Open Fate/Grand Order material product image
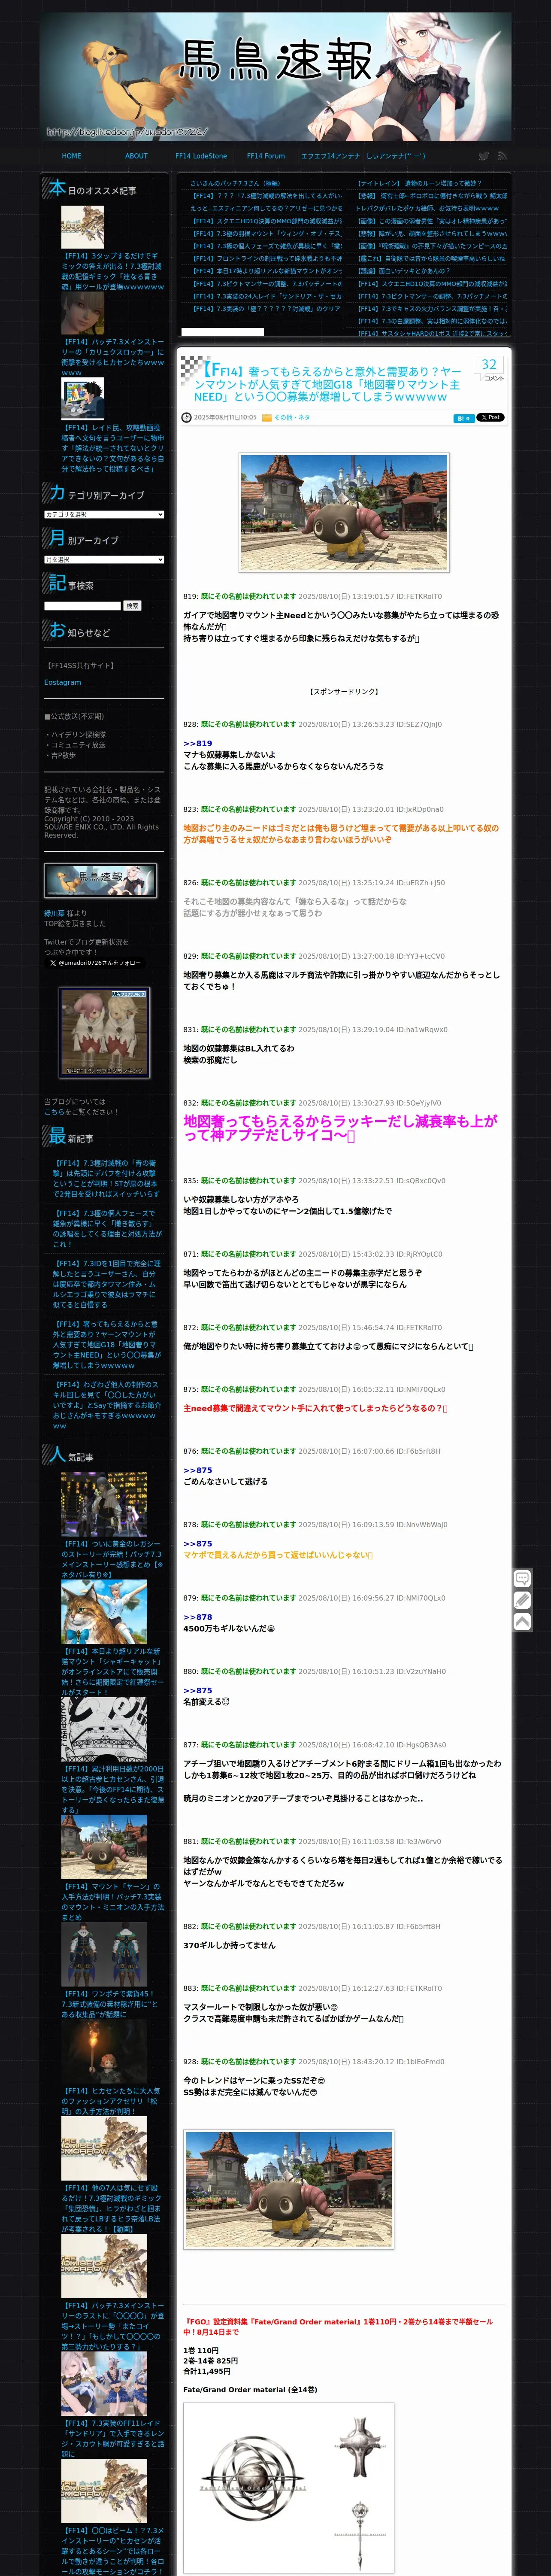This screenshot has height=2576, width=551. (288, 2488)
